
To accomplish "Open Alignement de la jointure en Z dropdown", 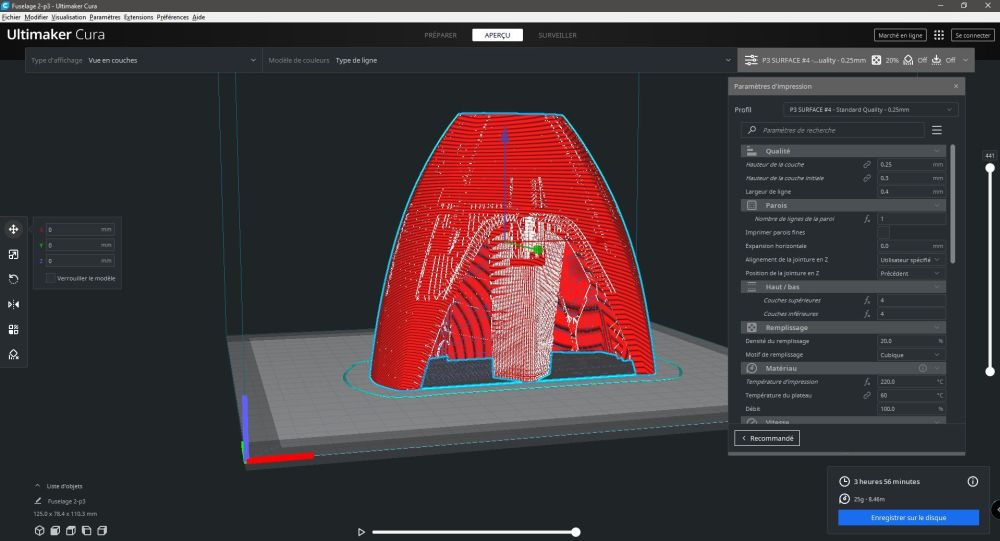I will coord(911,260).
